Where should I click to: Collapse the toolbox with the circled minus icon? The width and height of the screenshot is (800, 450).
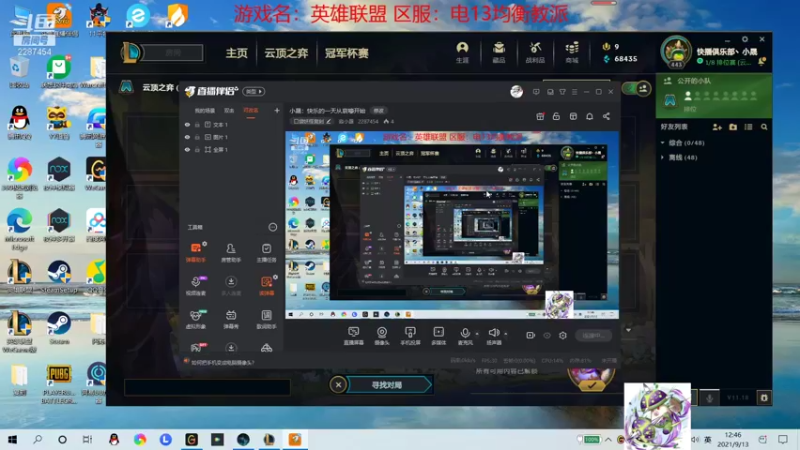click(x=272, y=227)
